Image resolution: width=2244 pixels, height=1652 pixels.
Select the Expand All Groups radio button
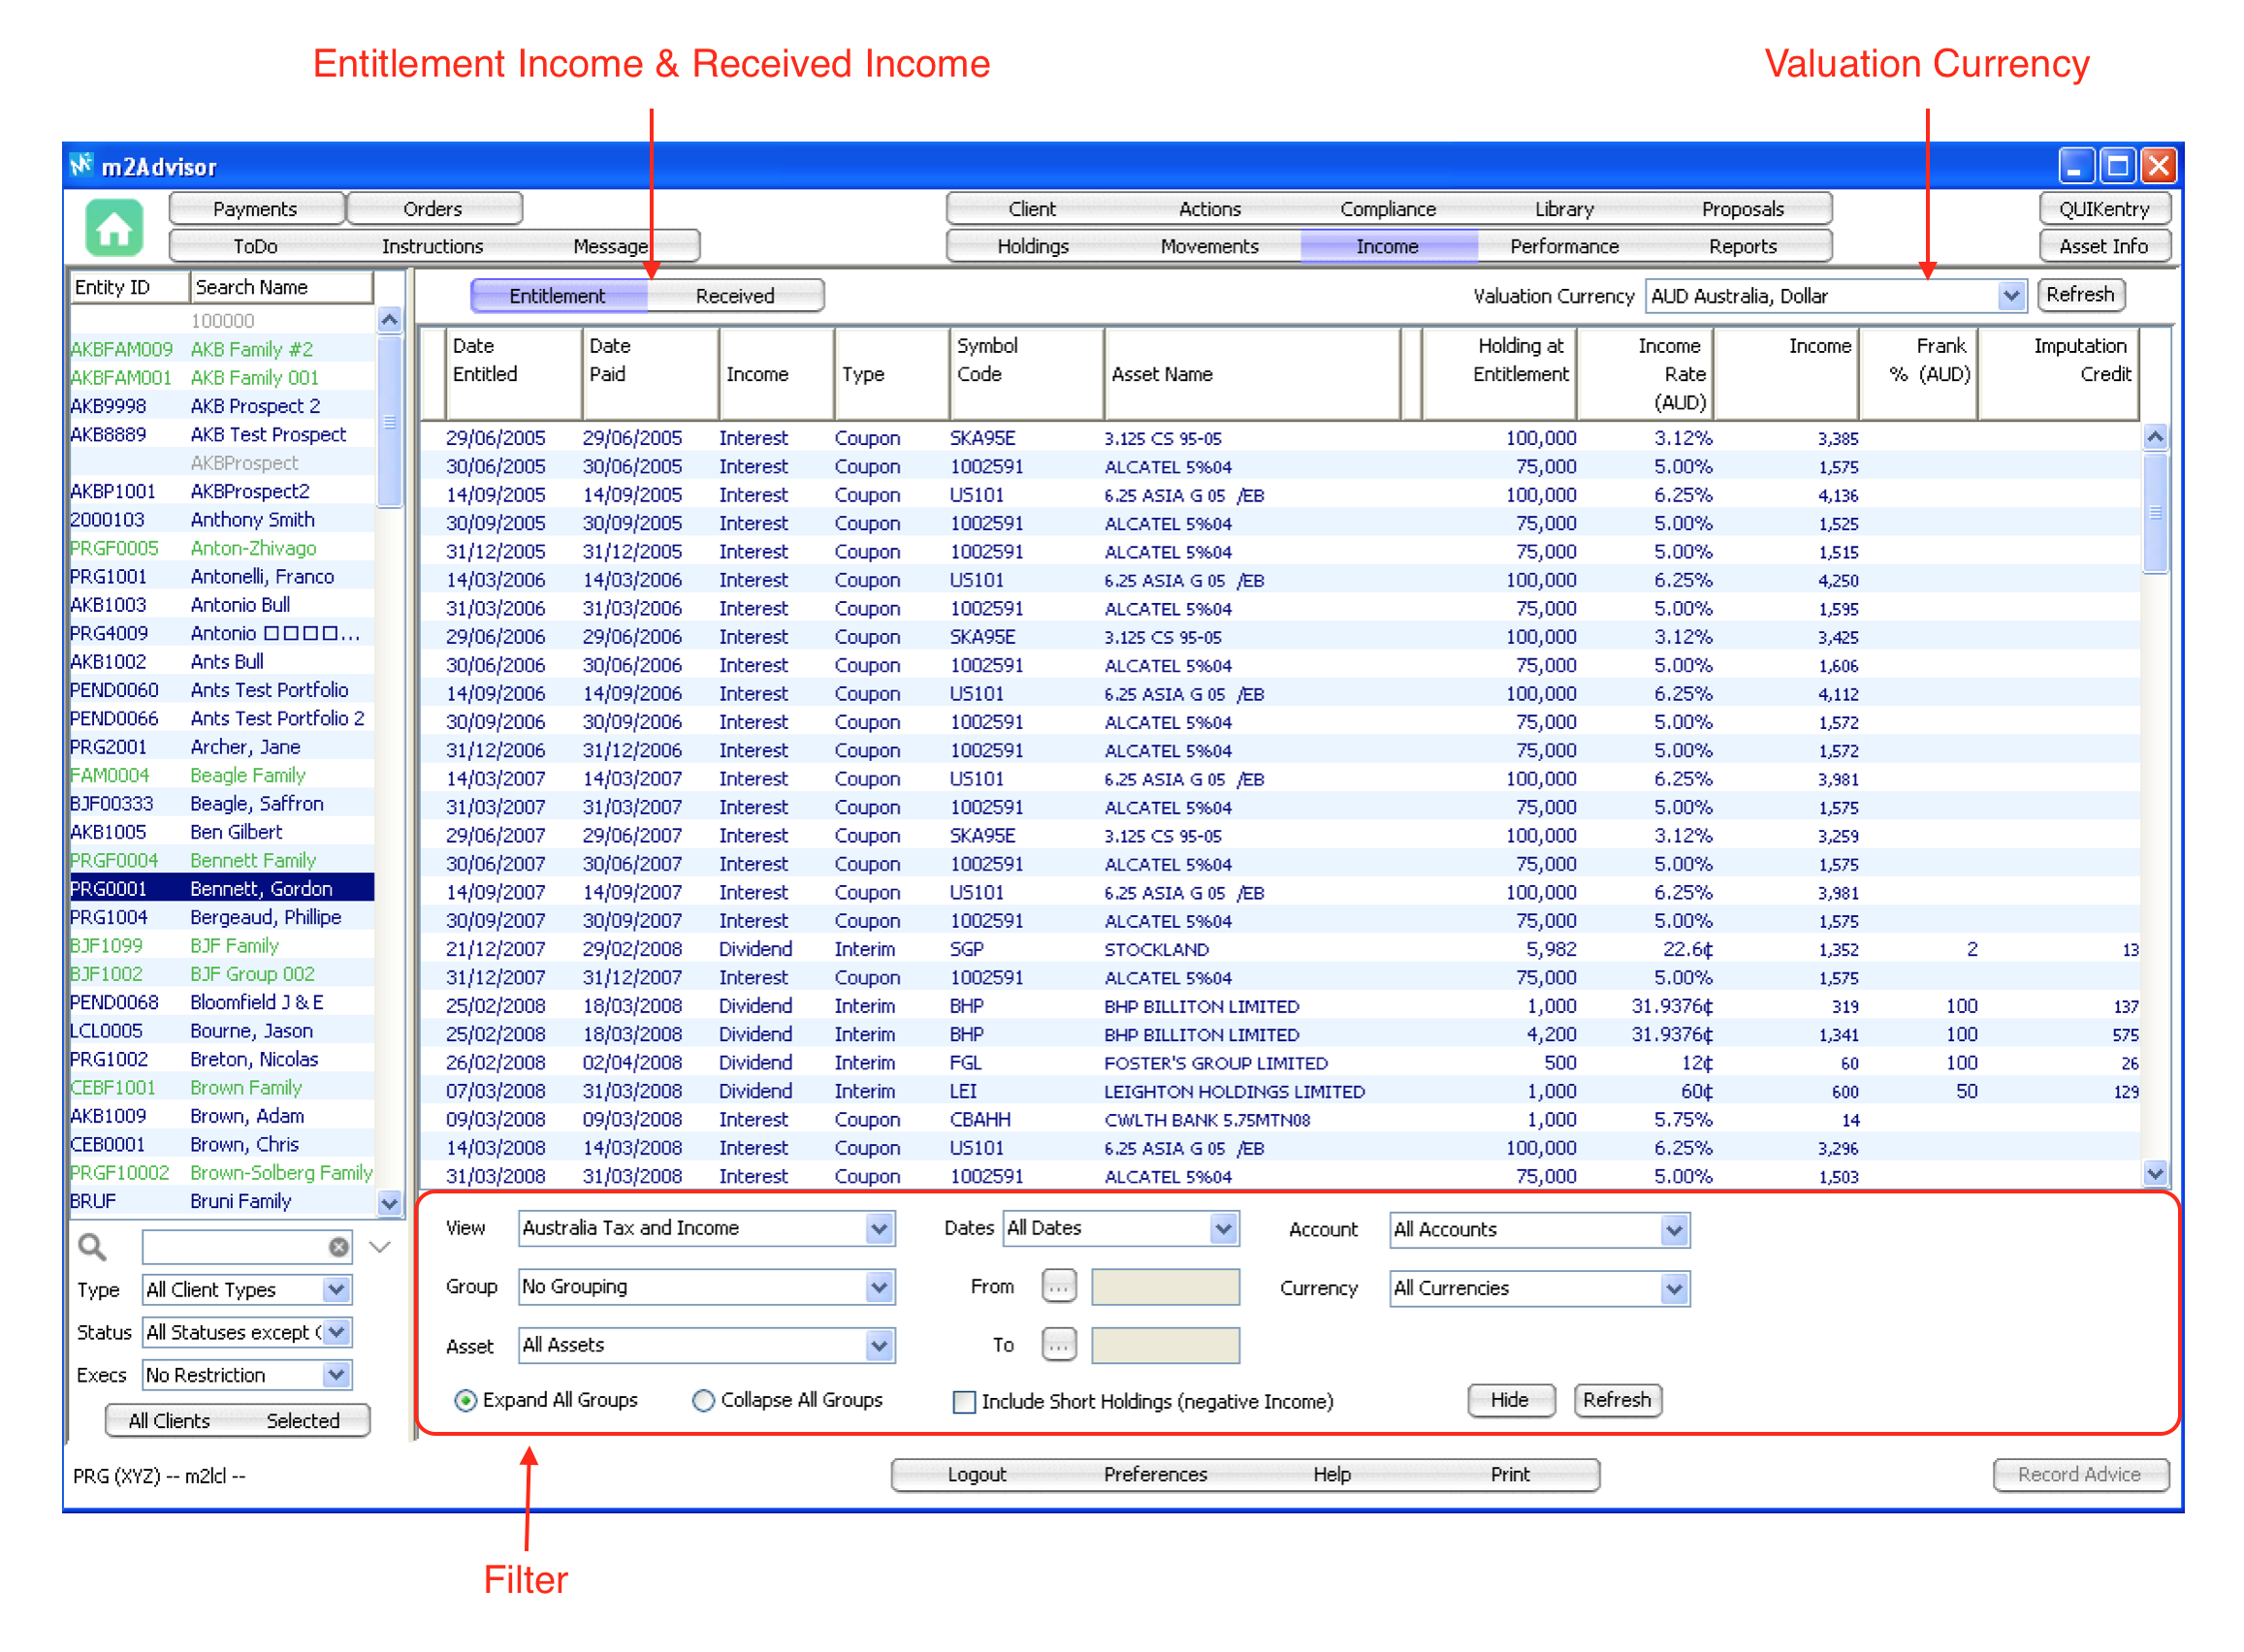pyautogui.click(x=465, y=1400)
